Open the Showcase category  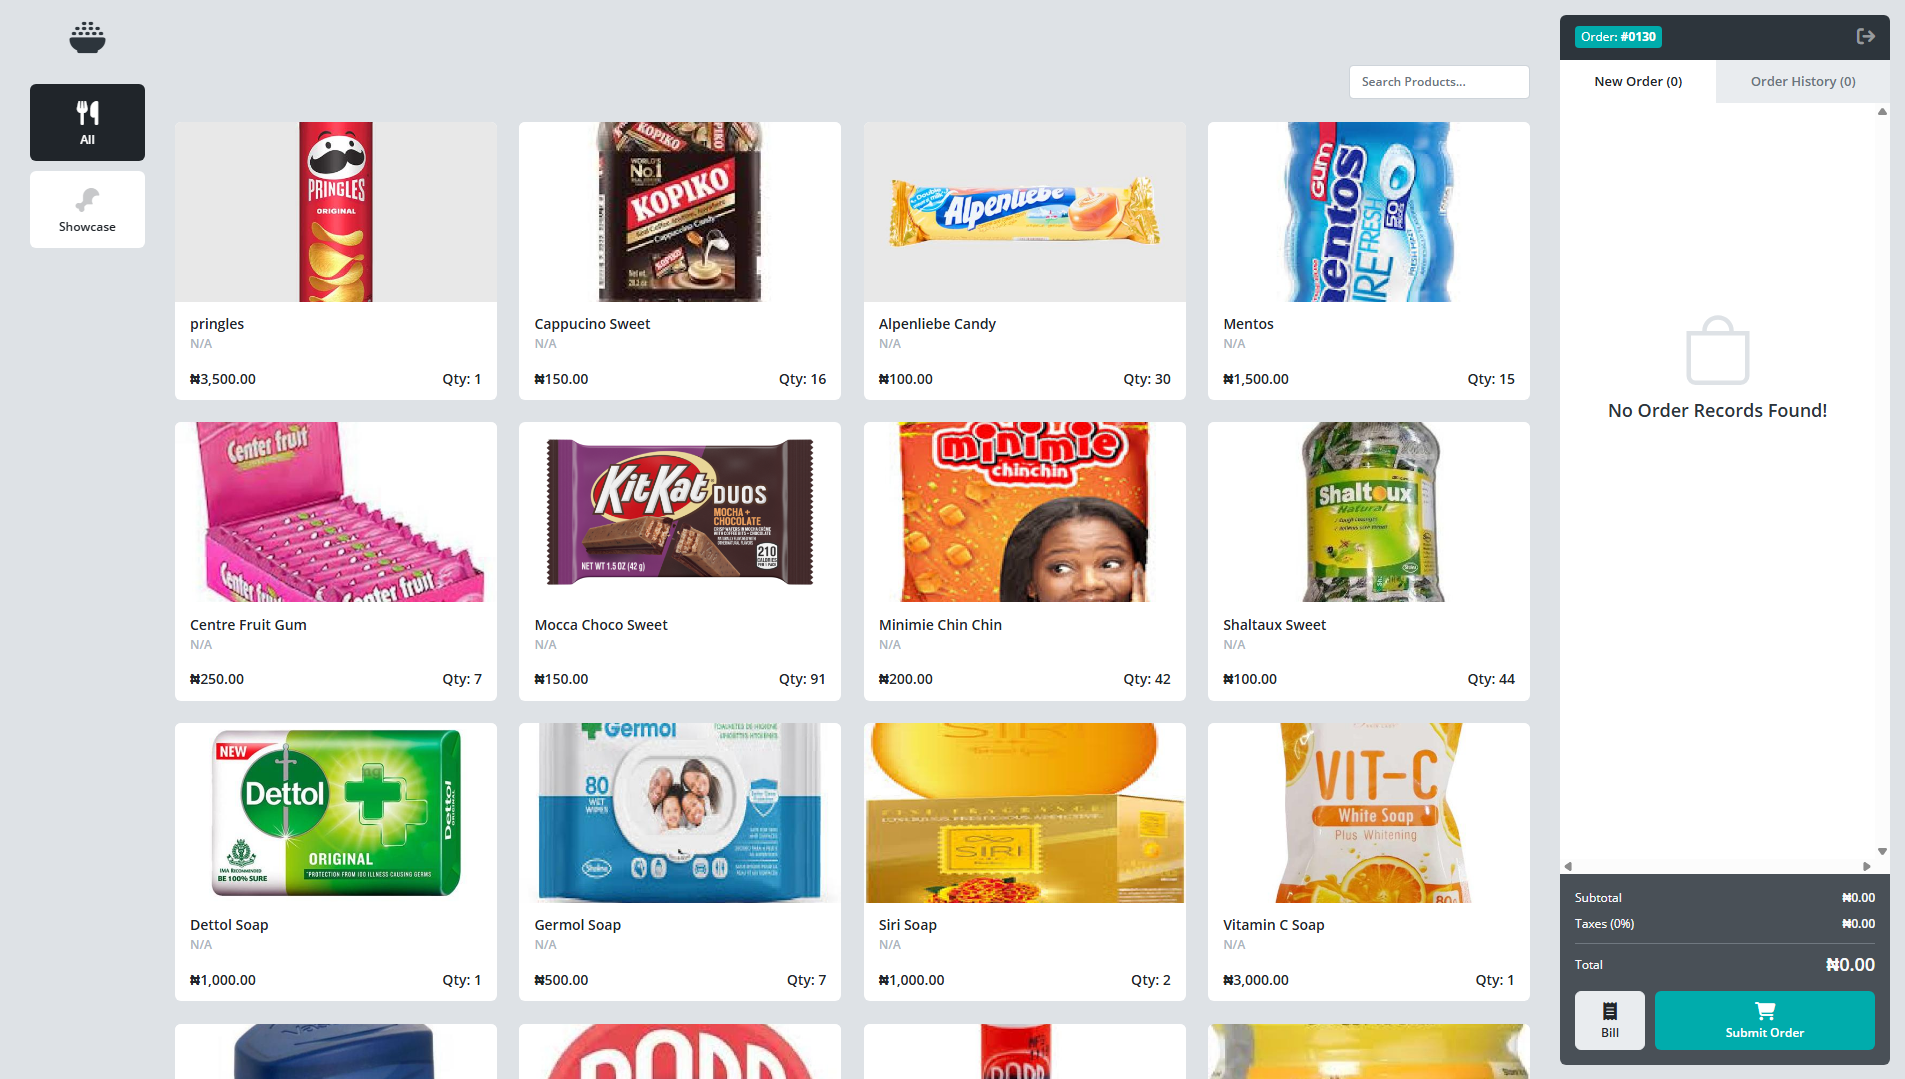pos(87,209)
